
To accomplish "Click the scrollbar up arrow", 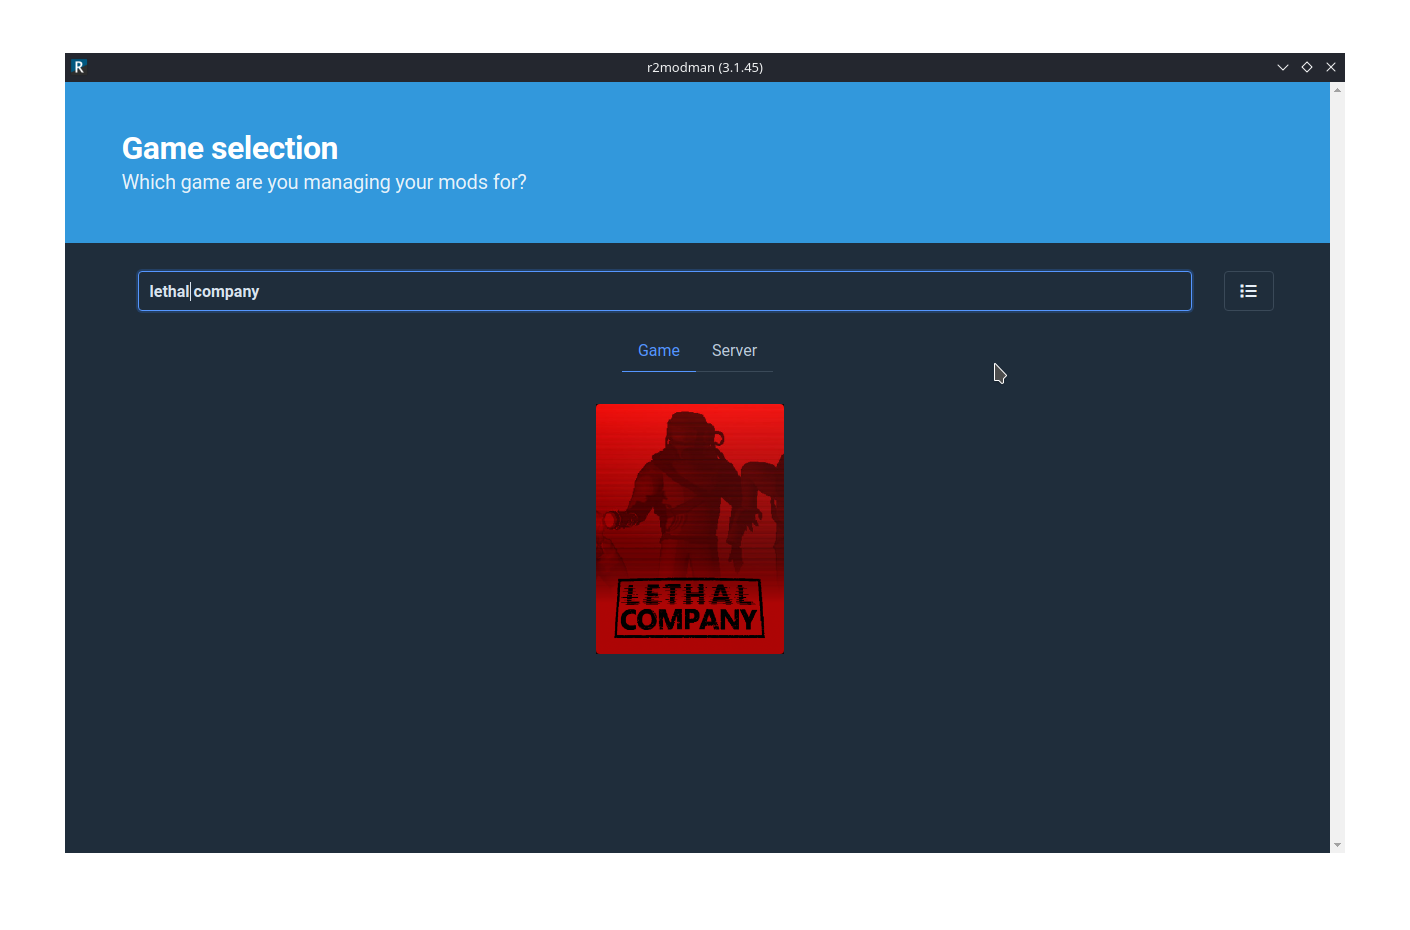I will [1337, 90].
